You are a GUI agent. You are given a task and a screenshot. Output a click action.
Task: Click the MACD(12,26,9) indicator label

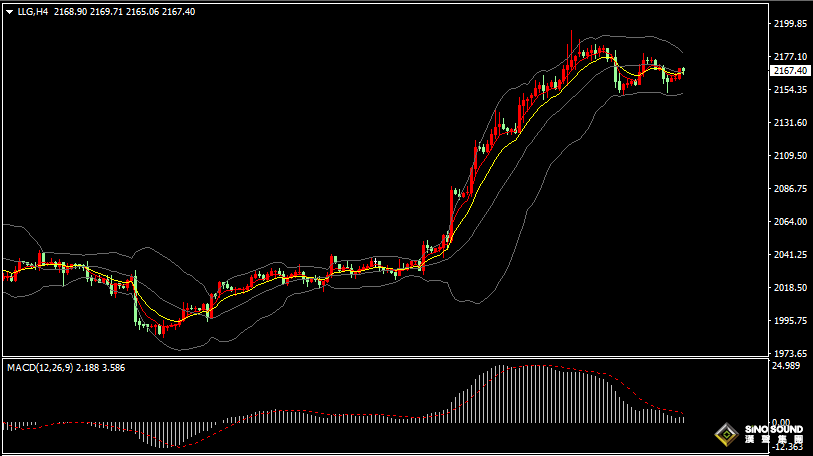pos(38,368)
